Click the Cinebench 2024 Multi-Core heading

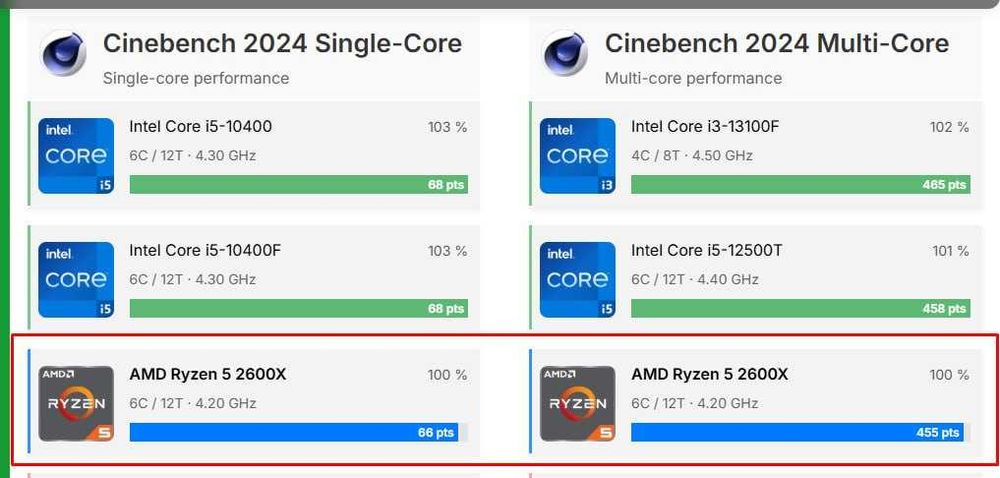[x=777, y=44]
